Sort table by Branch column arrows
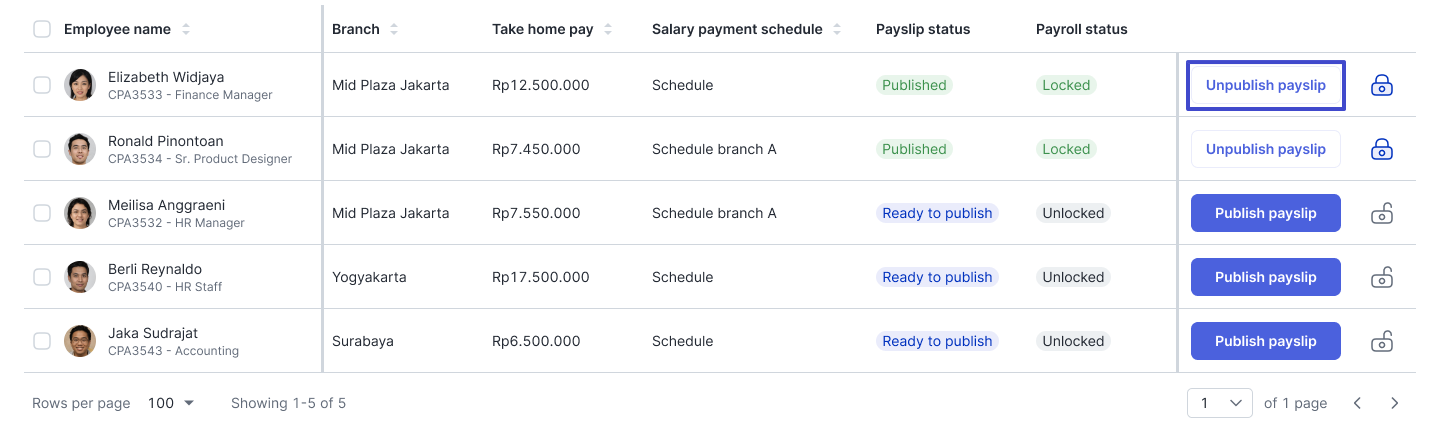The height and width of the screenshot is (437, 1440). coord(394,29)
